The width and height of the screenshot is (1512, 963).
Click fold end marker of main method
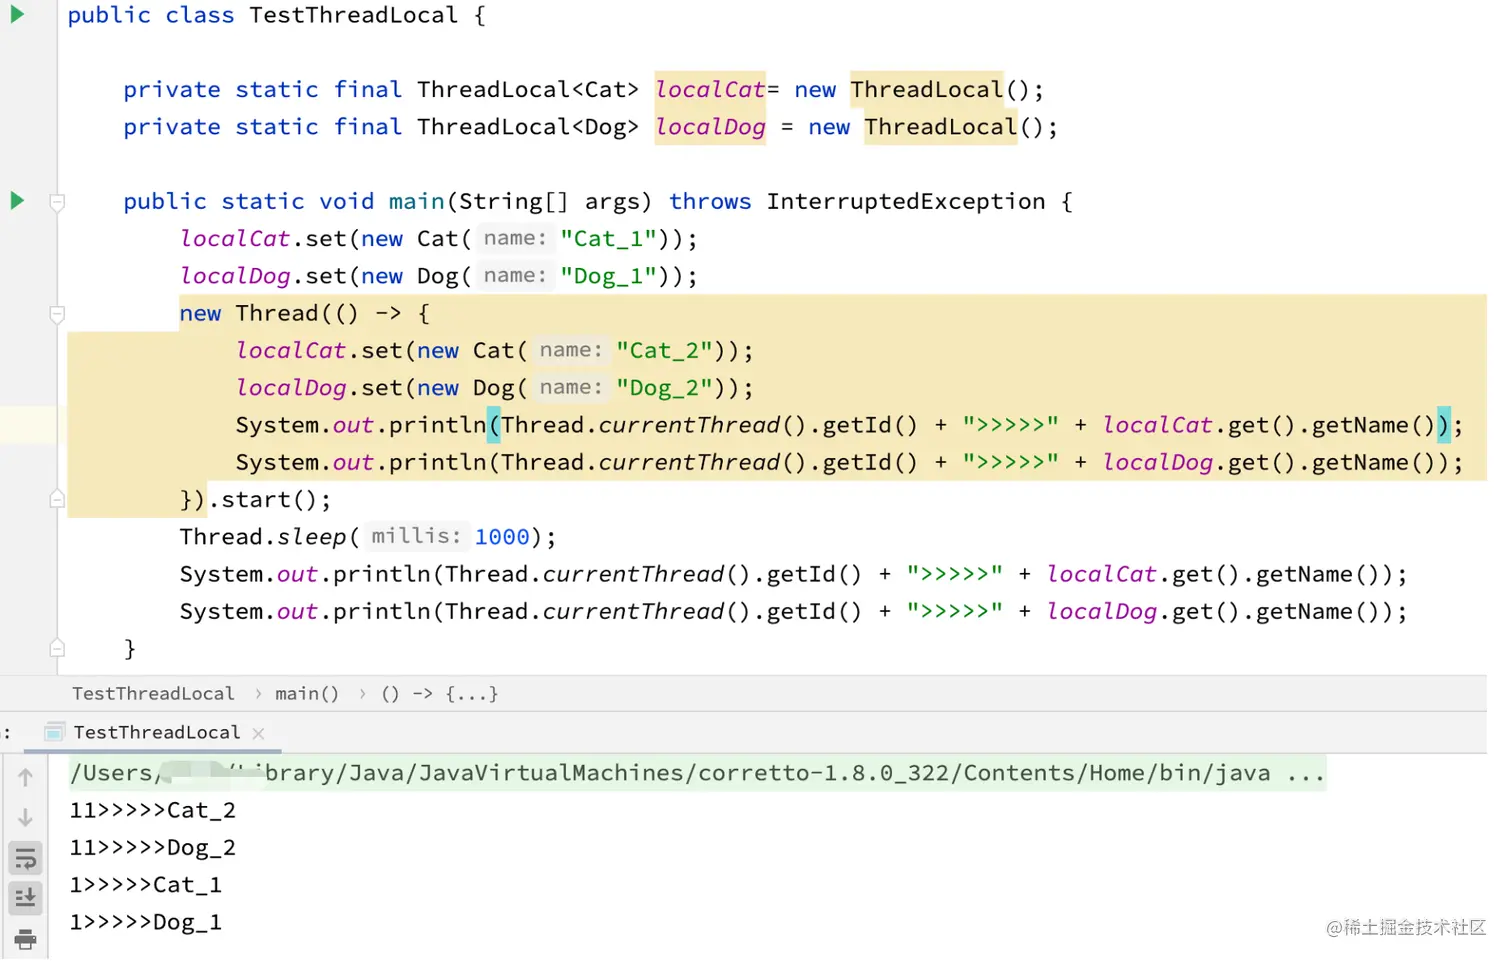(x=57, y=648)
